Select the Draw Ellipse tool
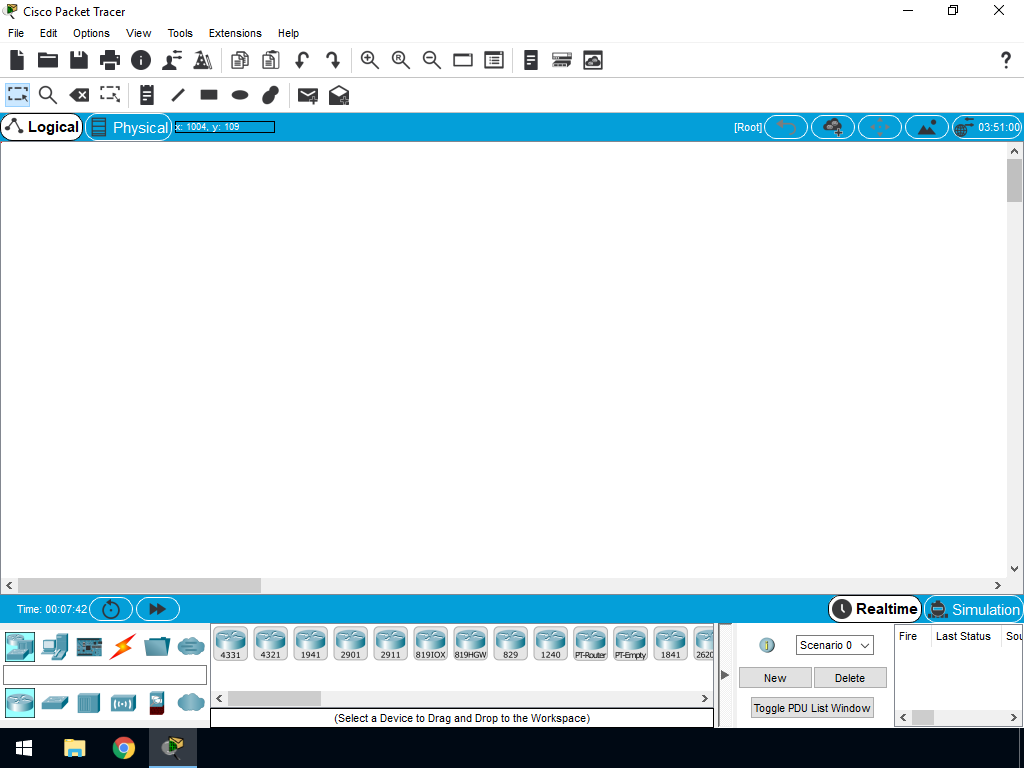The height and width of the screenshot is (768, 1024). 240,95
